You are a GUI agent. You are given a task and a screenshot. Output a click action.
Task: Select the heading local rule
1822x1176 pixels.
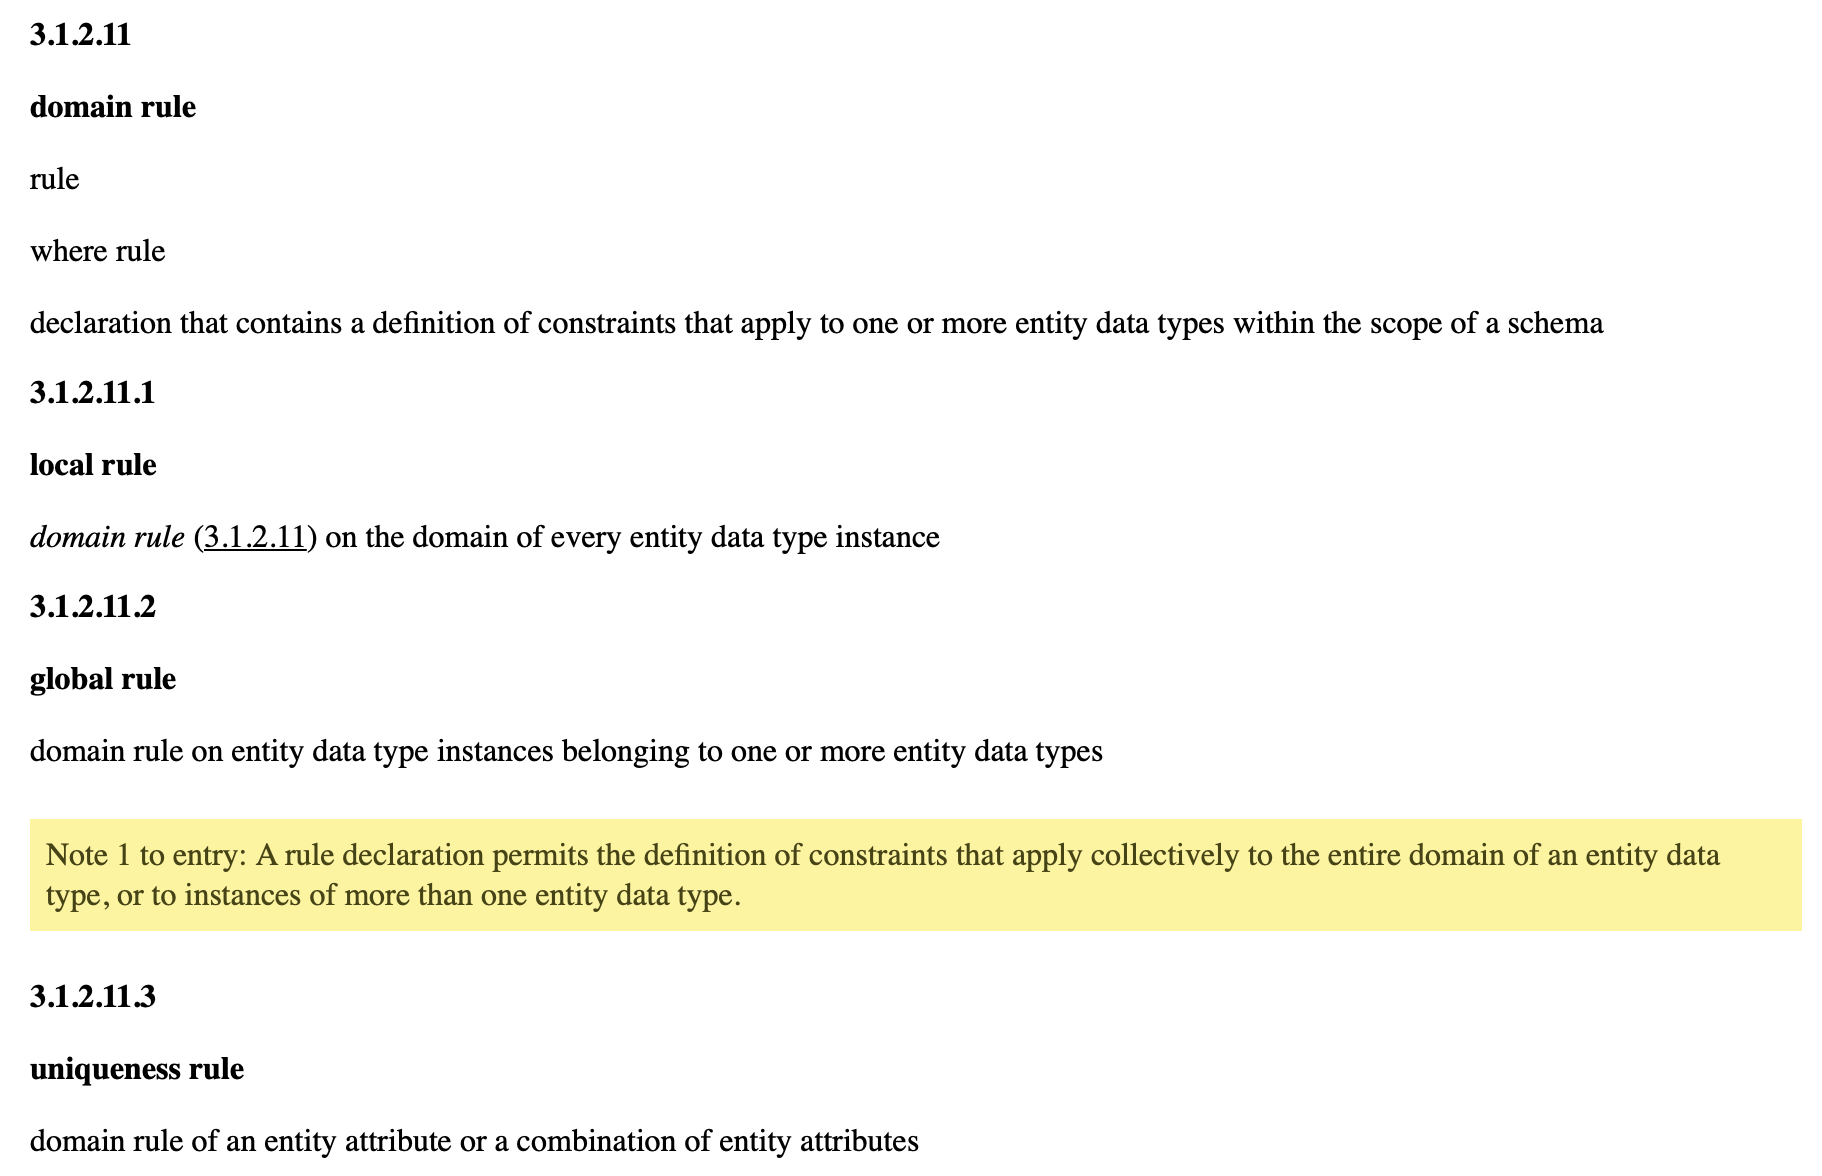(x=93, y=465)
